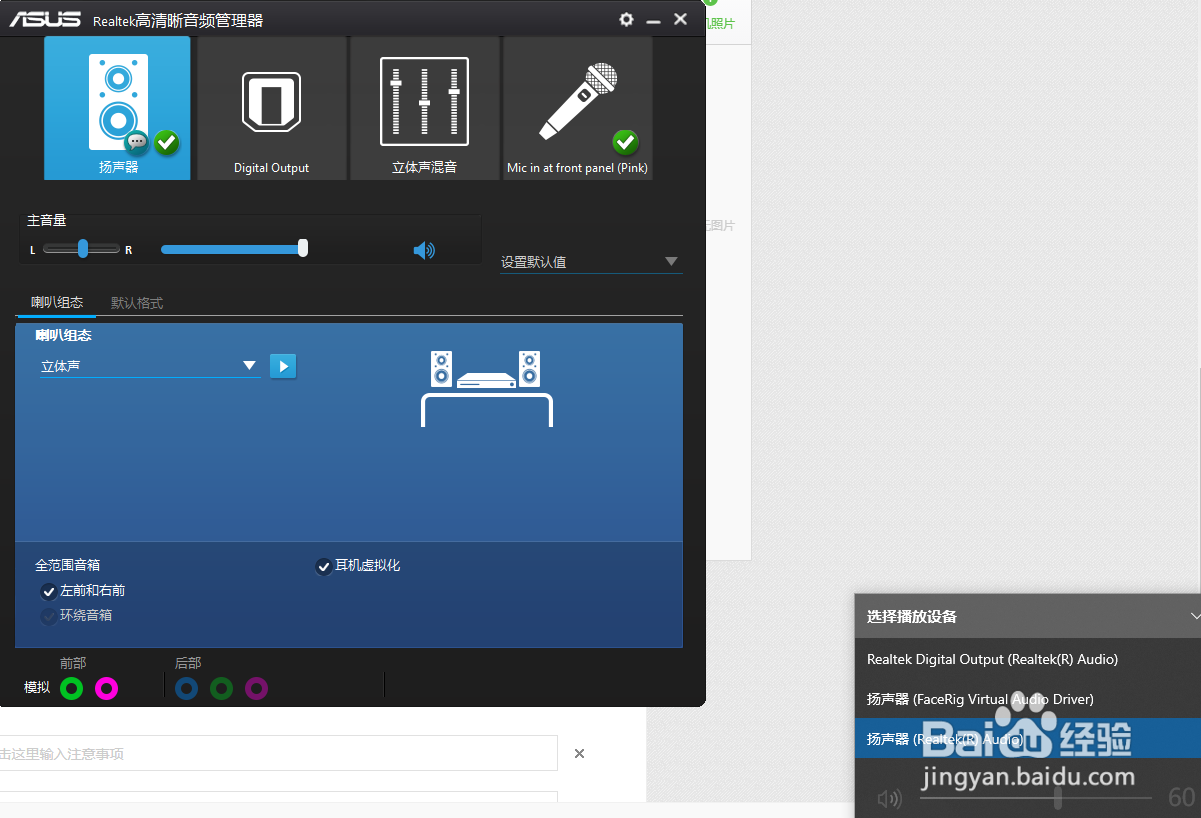Toggle 环绕音箱 checkbox

tap(48, 616)
